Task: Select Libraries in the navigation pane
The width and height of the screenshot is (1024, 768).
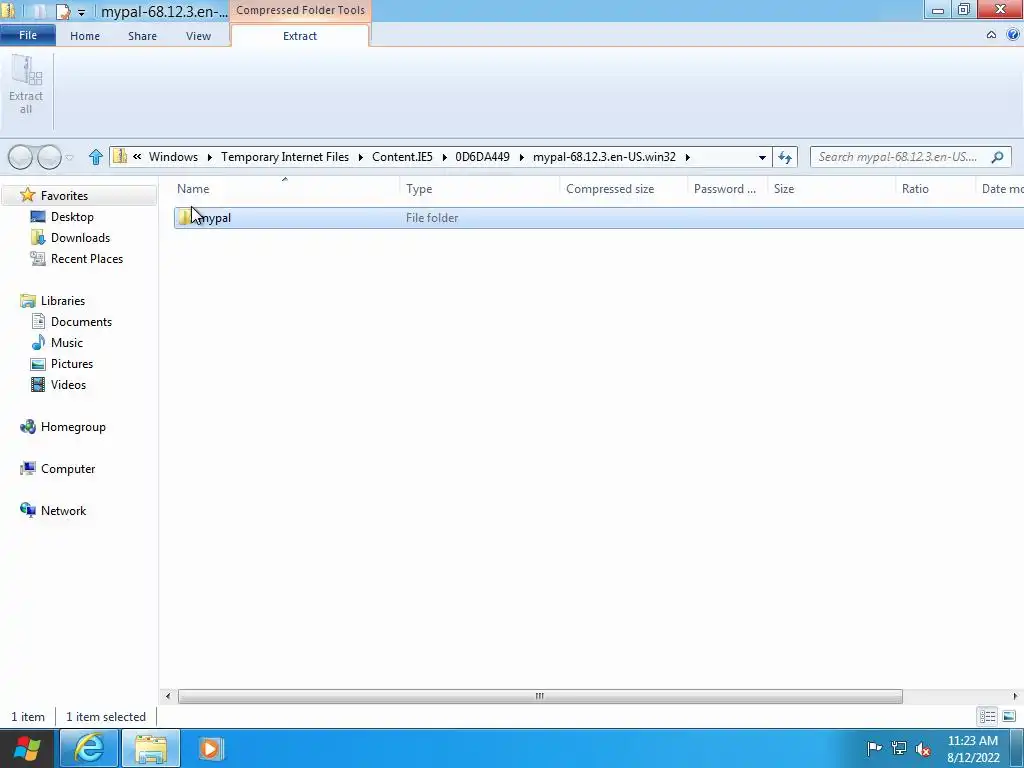Action: point(63,300)
